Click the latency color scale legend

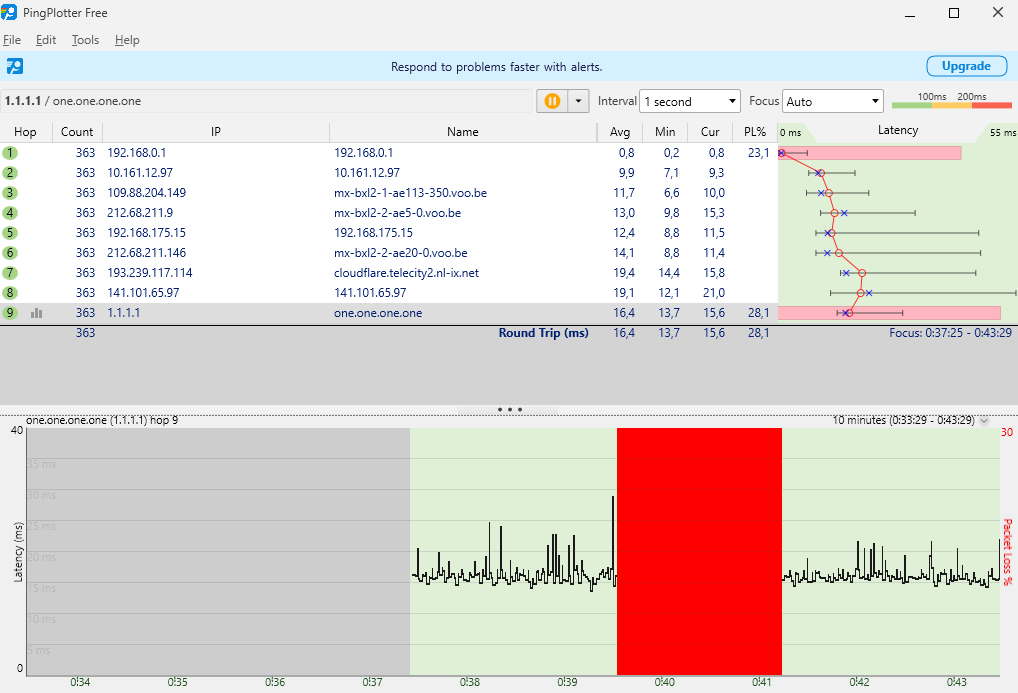pyautogui.click(x=952, y=101)
